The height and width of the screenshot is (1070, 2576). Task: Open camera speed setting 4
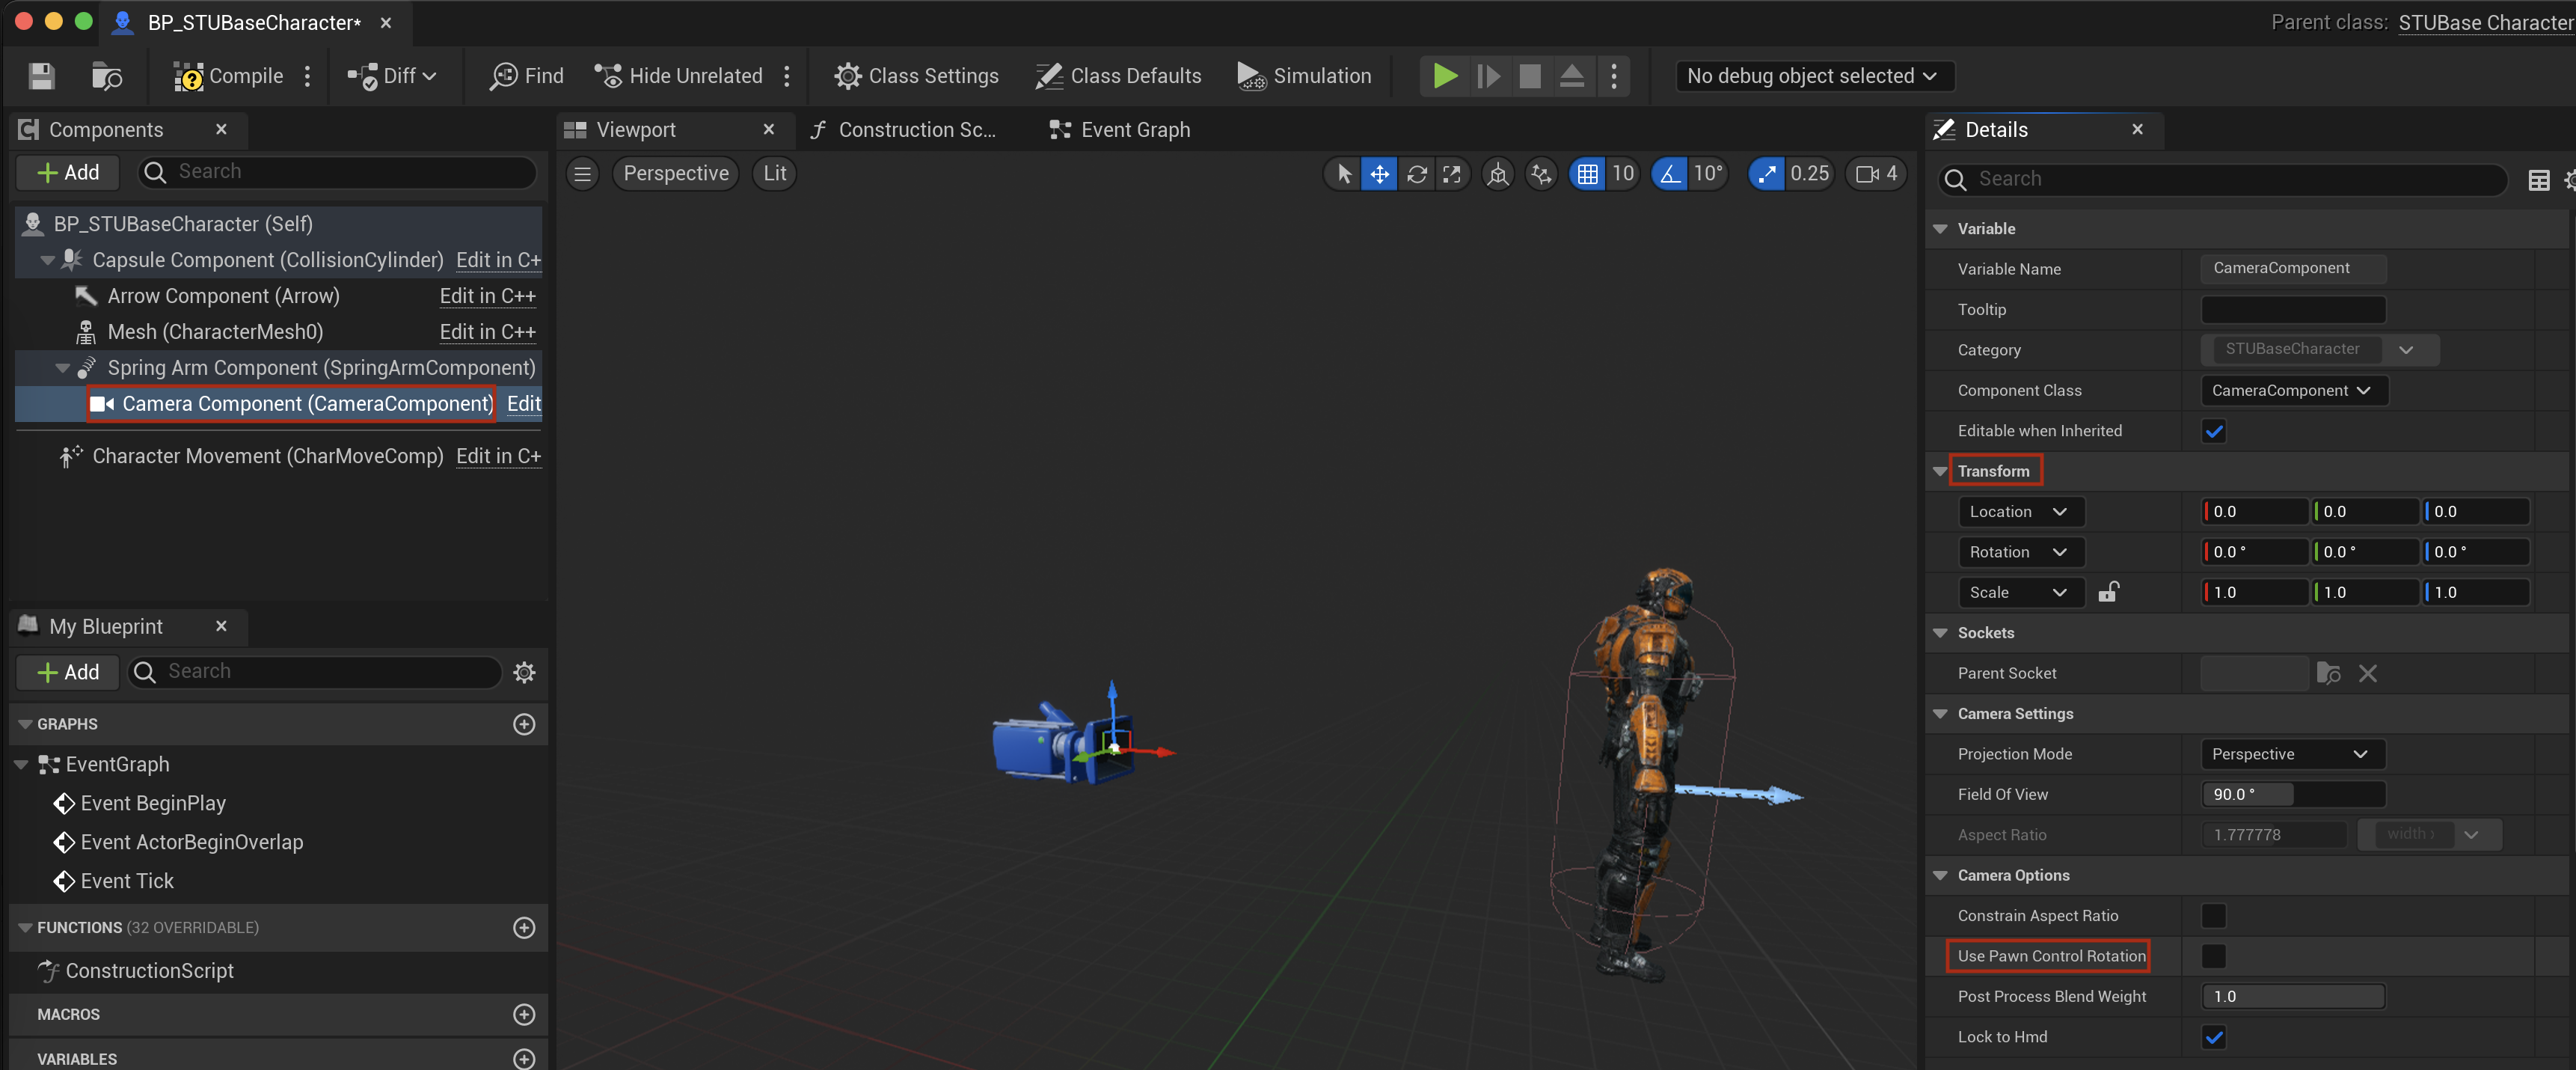(1877, 174)
